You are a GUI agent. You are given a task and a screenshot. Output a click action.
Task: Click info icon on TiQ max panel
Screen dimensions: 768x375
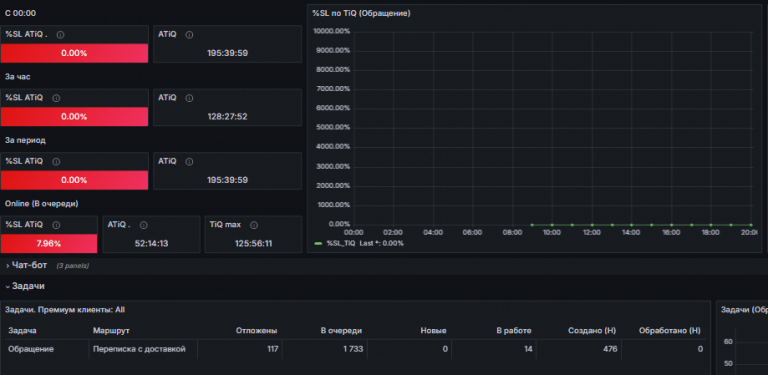[x=254, y=225]
